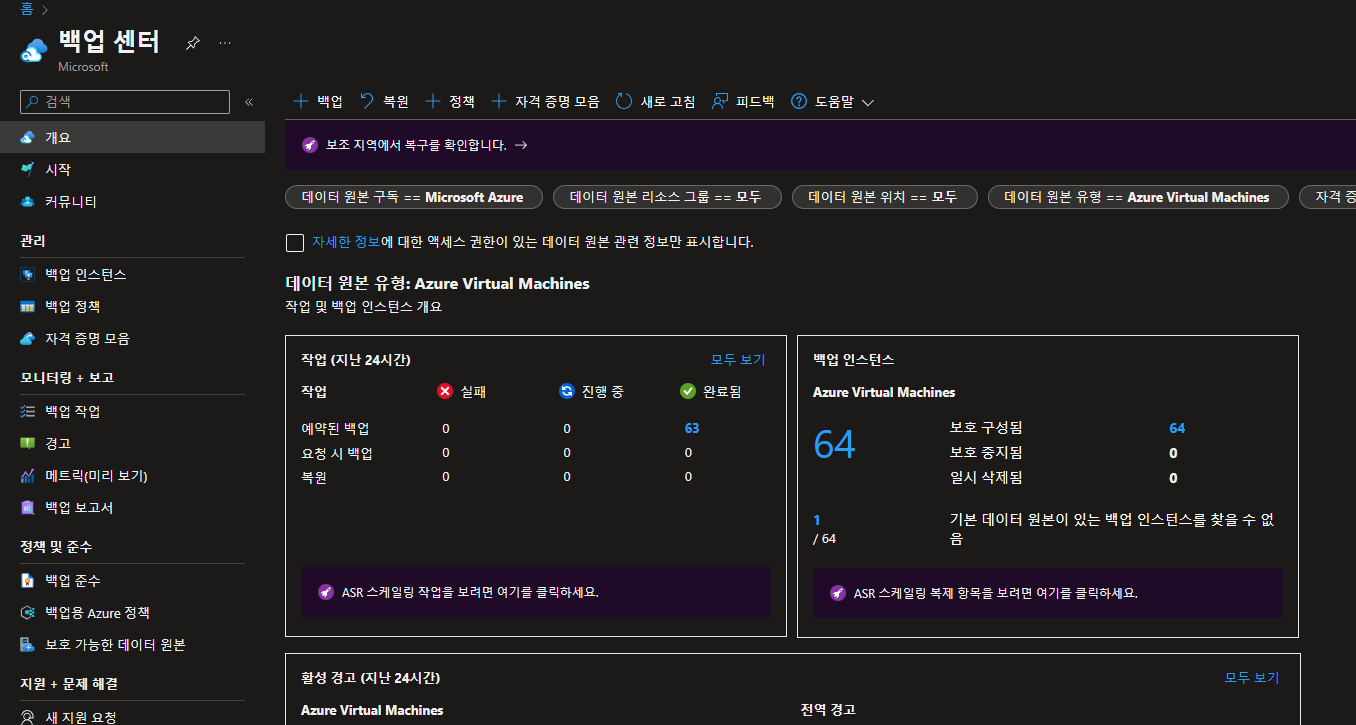The height and width of the screenshot is (725, 1356).
Task: Click the 백업 인스턴스 icon in sidebar
Action: click(x=28, y=275)
